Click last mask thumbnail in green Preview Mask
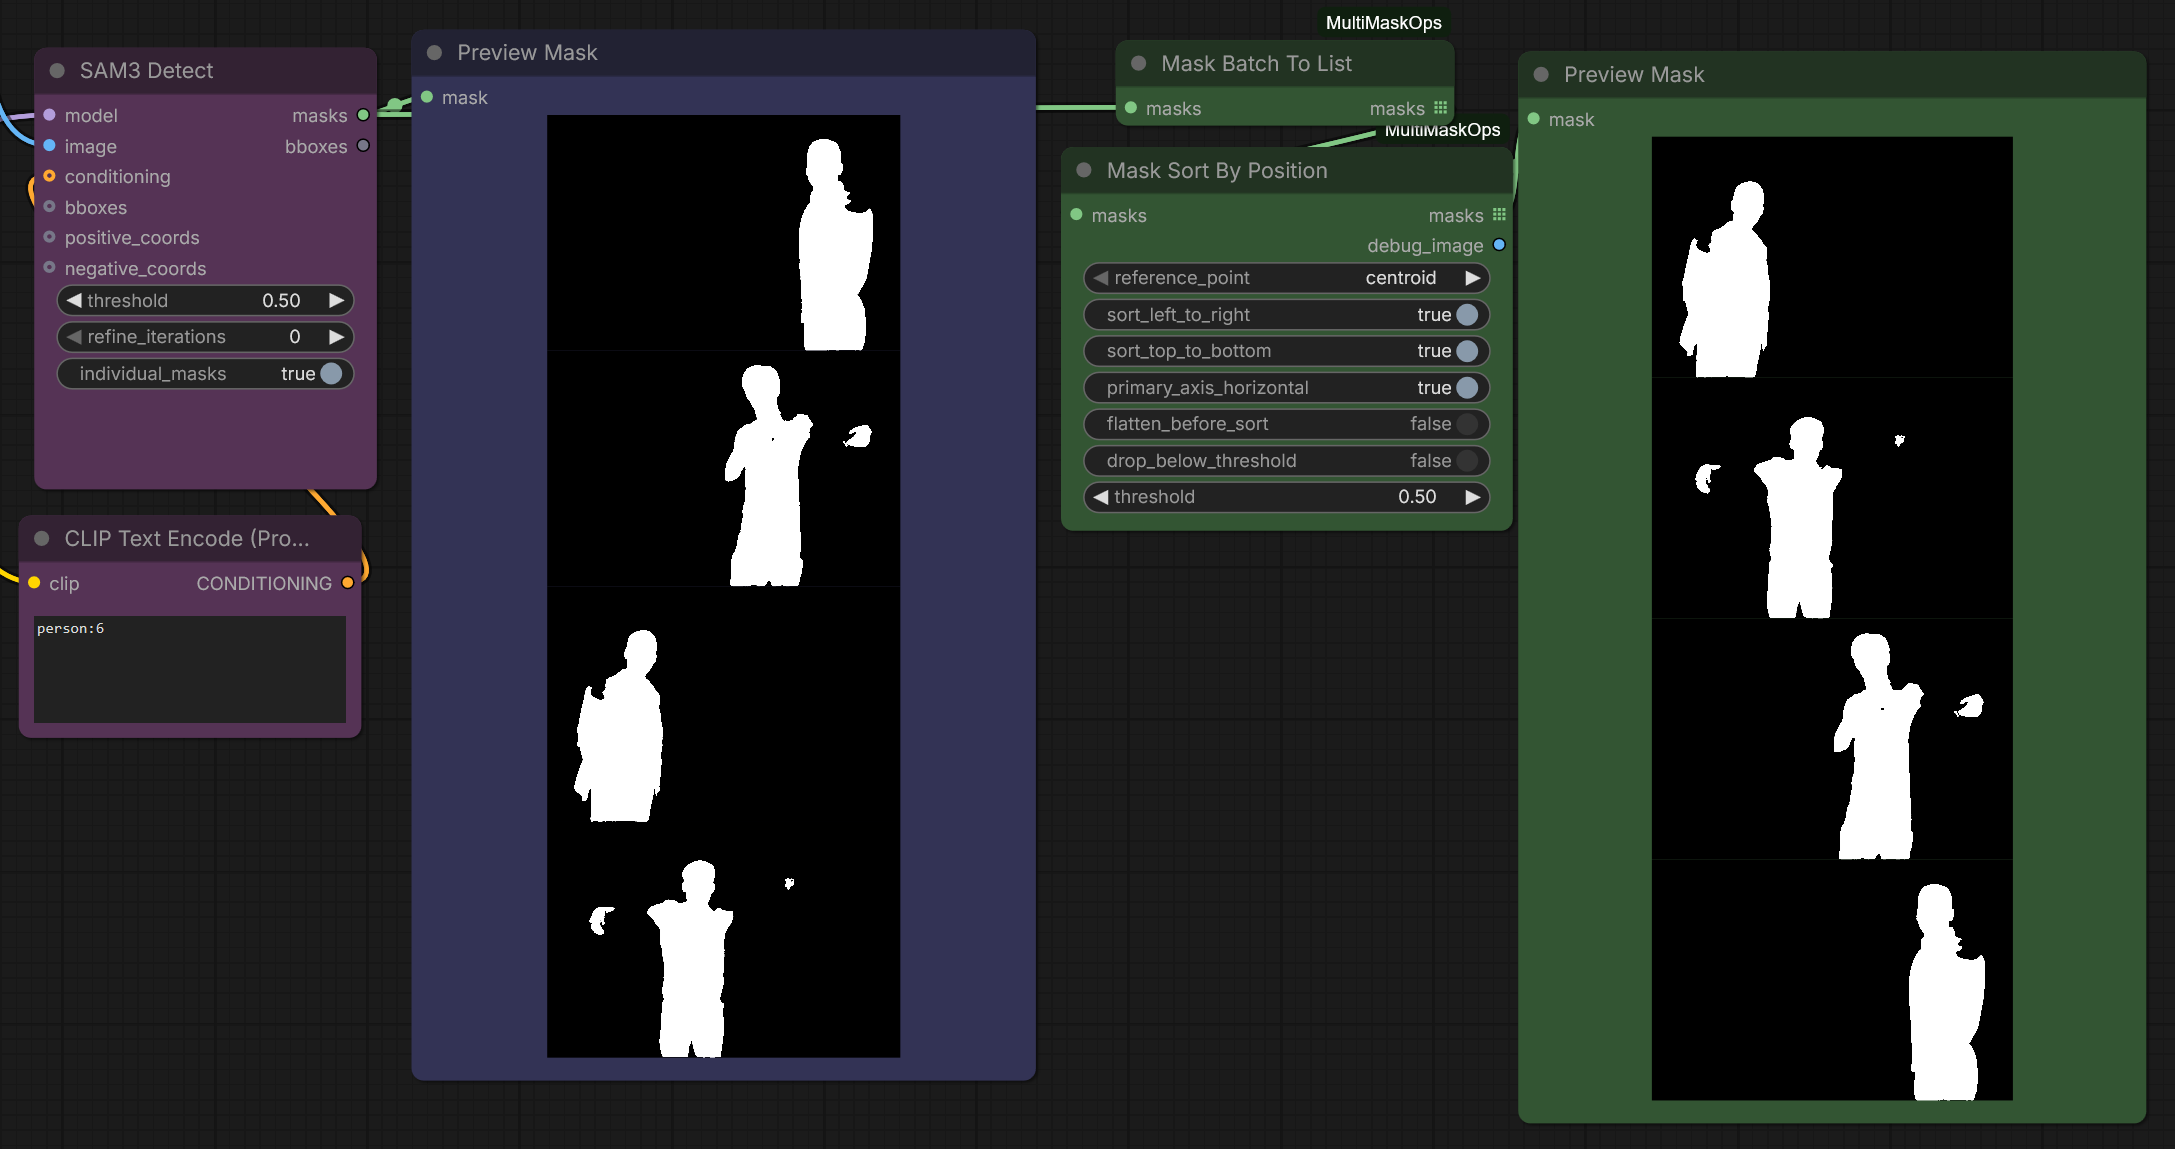The width and height of the screenshot is (2175, 1149). [1832, 980]
